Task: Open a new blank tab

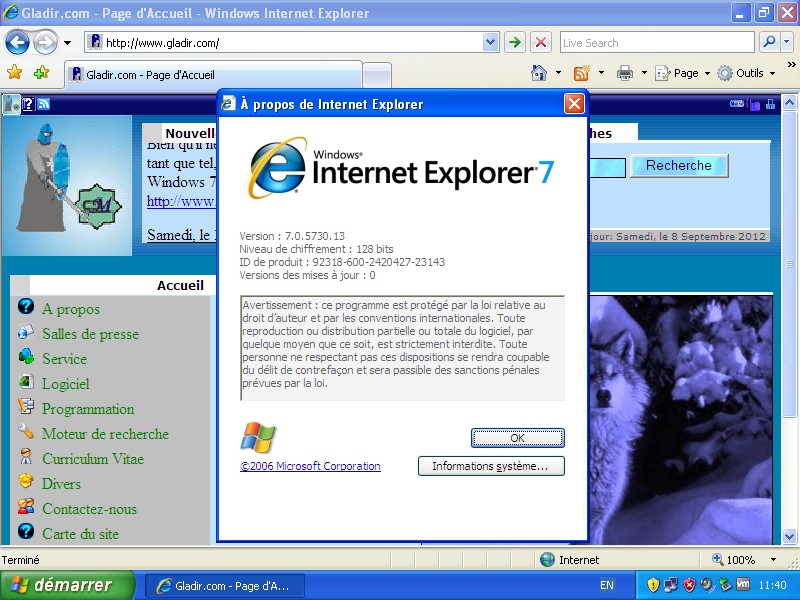Action: click(377, 76)
